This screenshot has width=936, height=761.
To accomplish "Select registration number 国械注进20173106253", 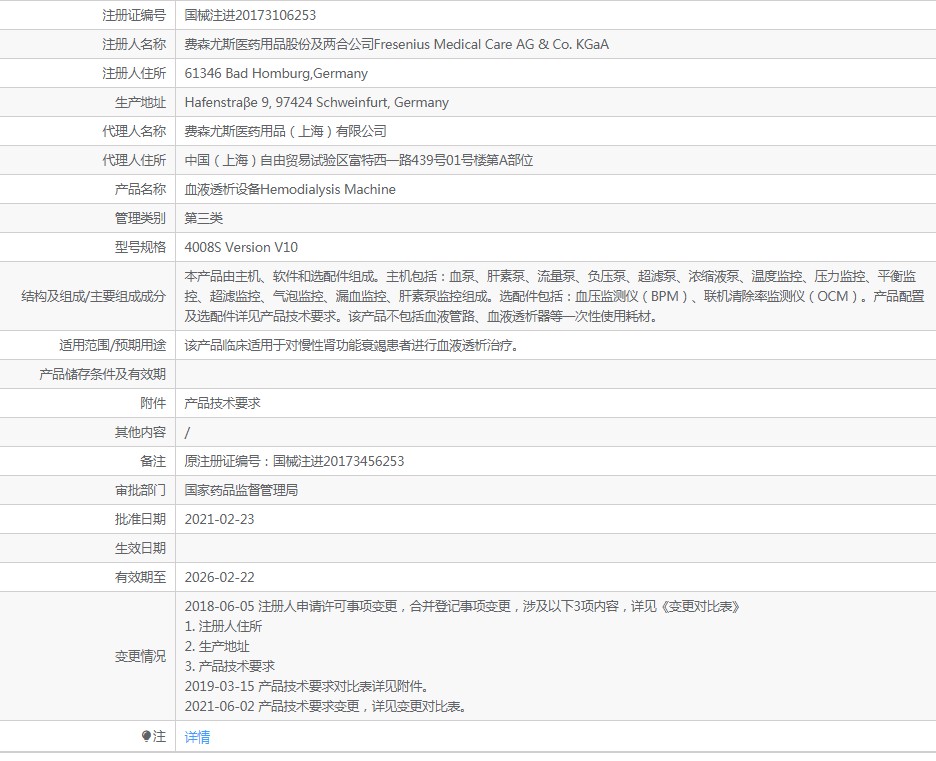I will [x=250, y=15].
